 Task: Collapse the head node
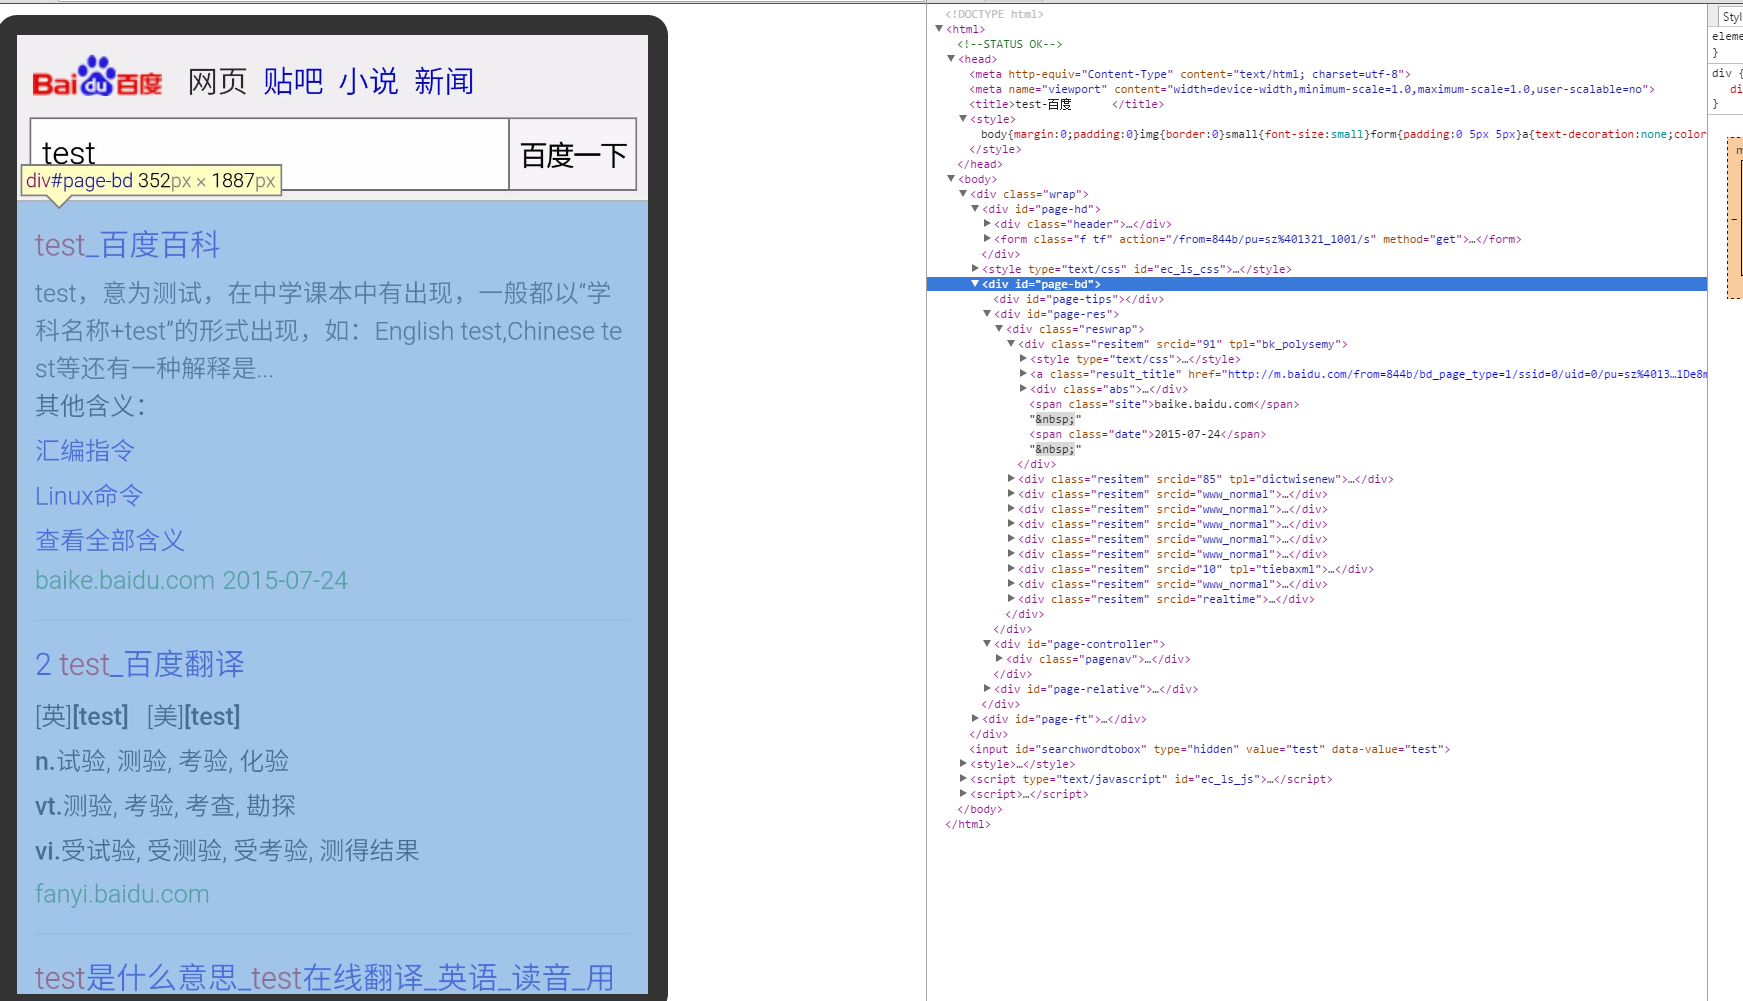(x=951, y=59)
